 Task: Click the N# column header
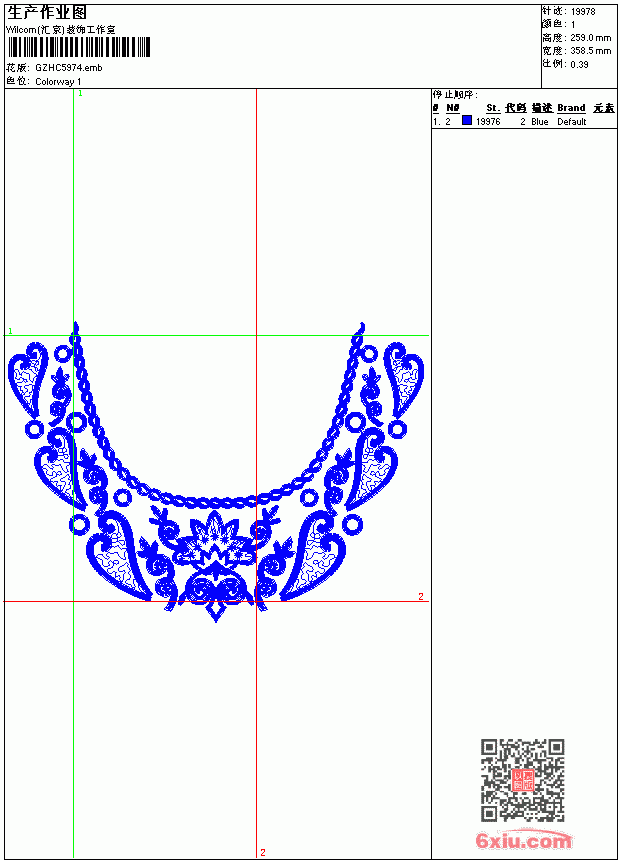(452, 108)
